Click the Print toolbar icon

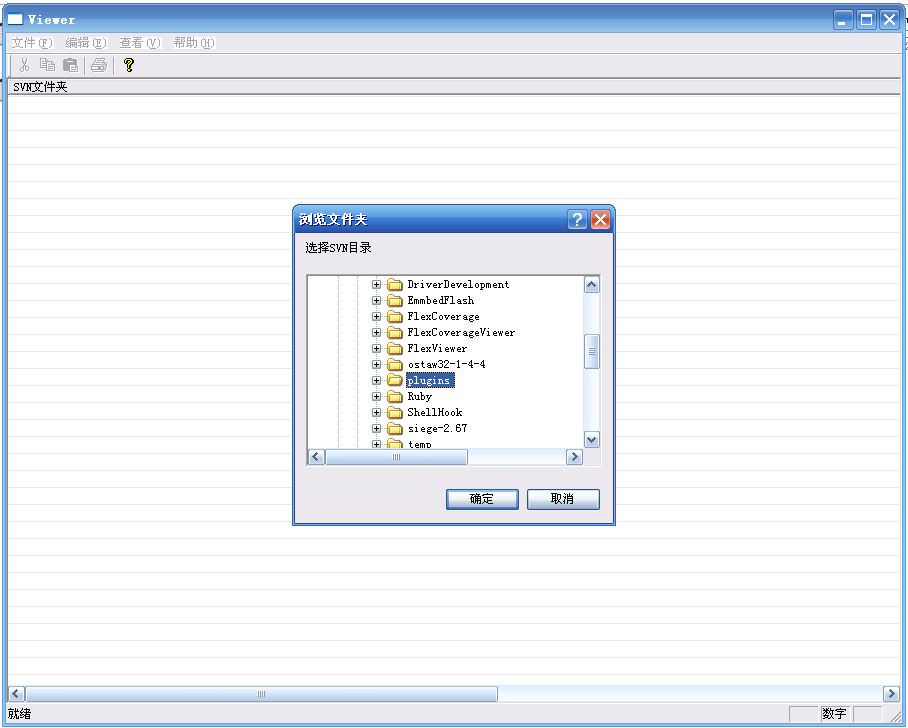point(99,65)
